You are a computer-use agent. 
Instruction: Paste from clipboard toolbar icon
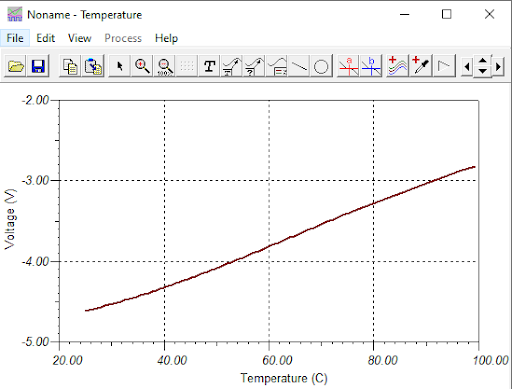point(93,66)
